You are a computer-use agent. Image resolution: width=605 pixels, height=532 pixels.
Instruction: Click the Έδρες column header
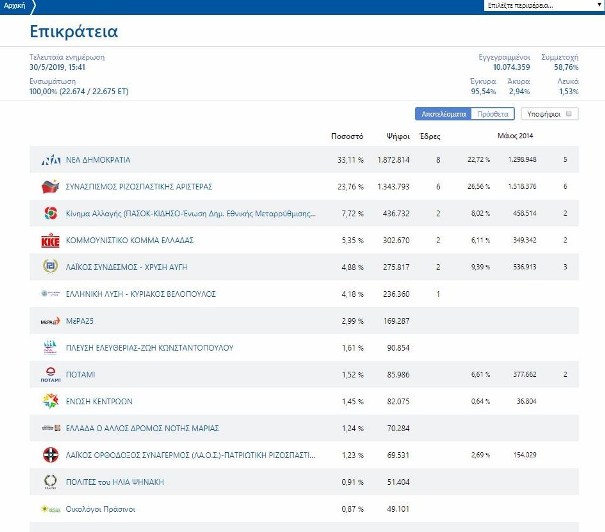click(x=430, y=136)
